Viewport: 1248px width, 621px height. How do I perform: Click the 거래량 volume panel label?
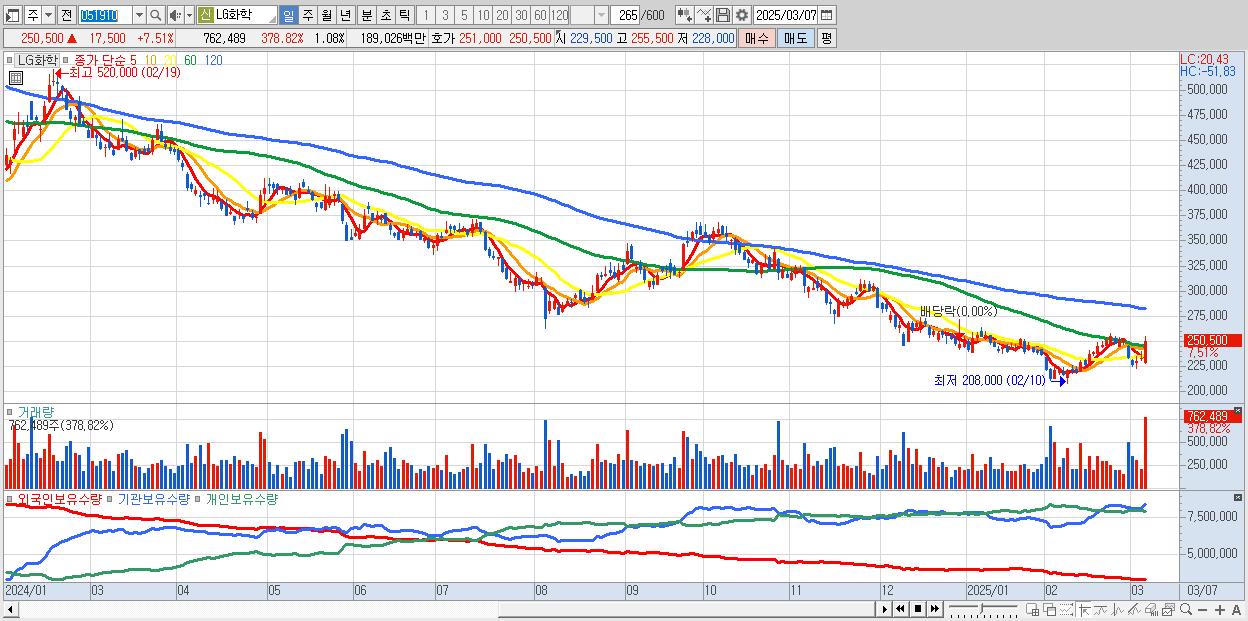click(35, 412)
